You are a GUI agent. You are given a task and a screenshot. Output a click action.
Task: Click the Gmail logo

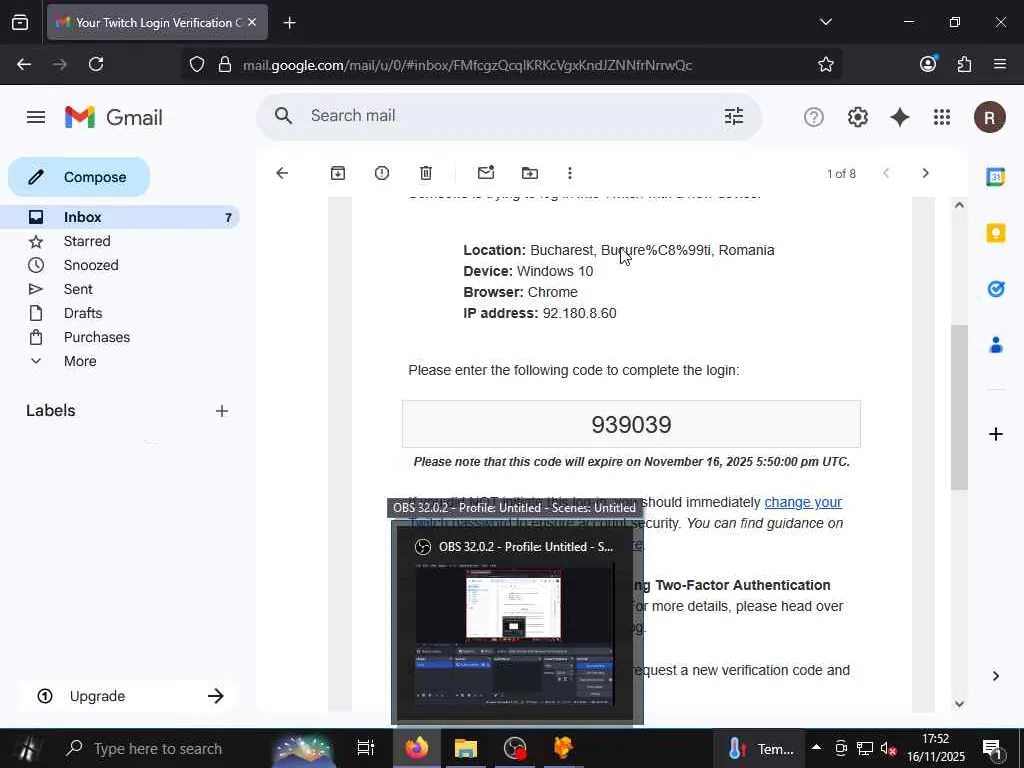[114, 118]
